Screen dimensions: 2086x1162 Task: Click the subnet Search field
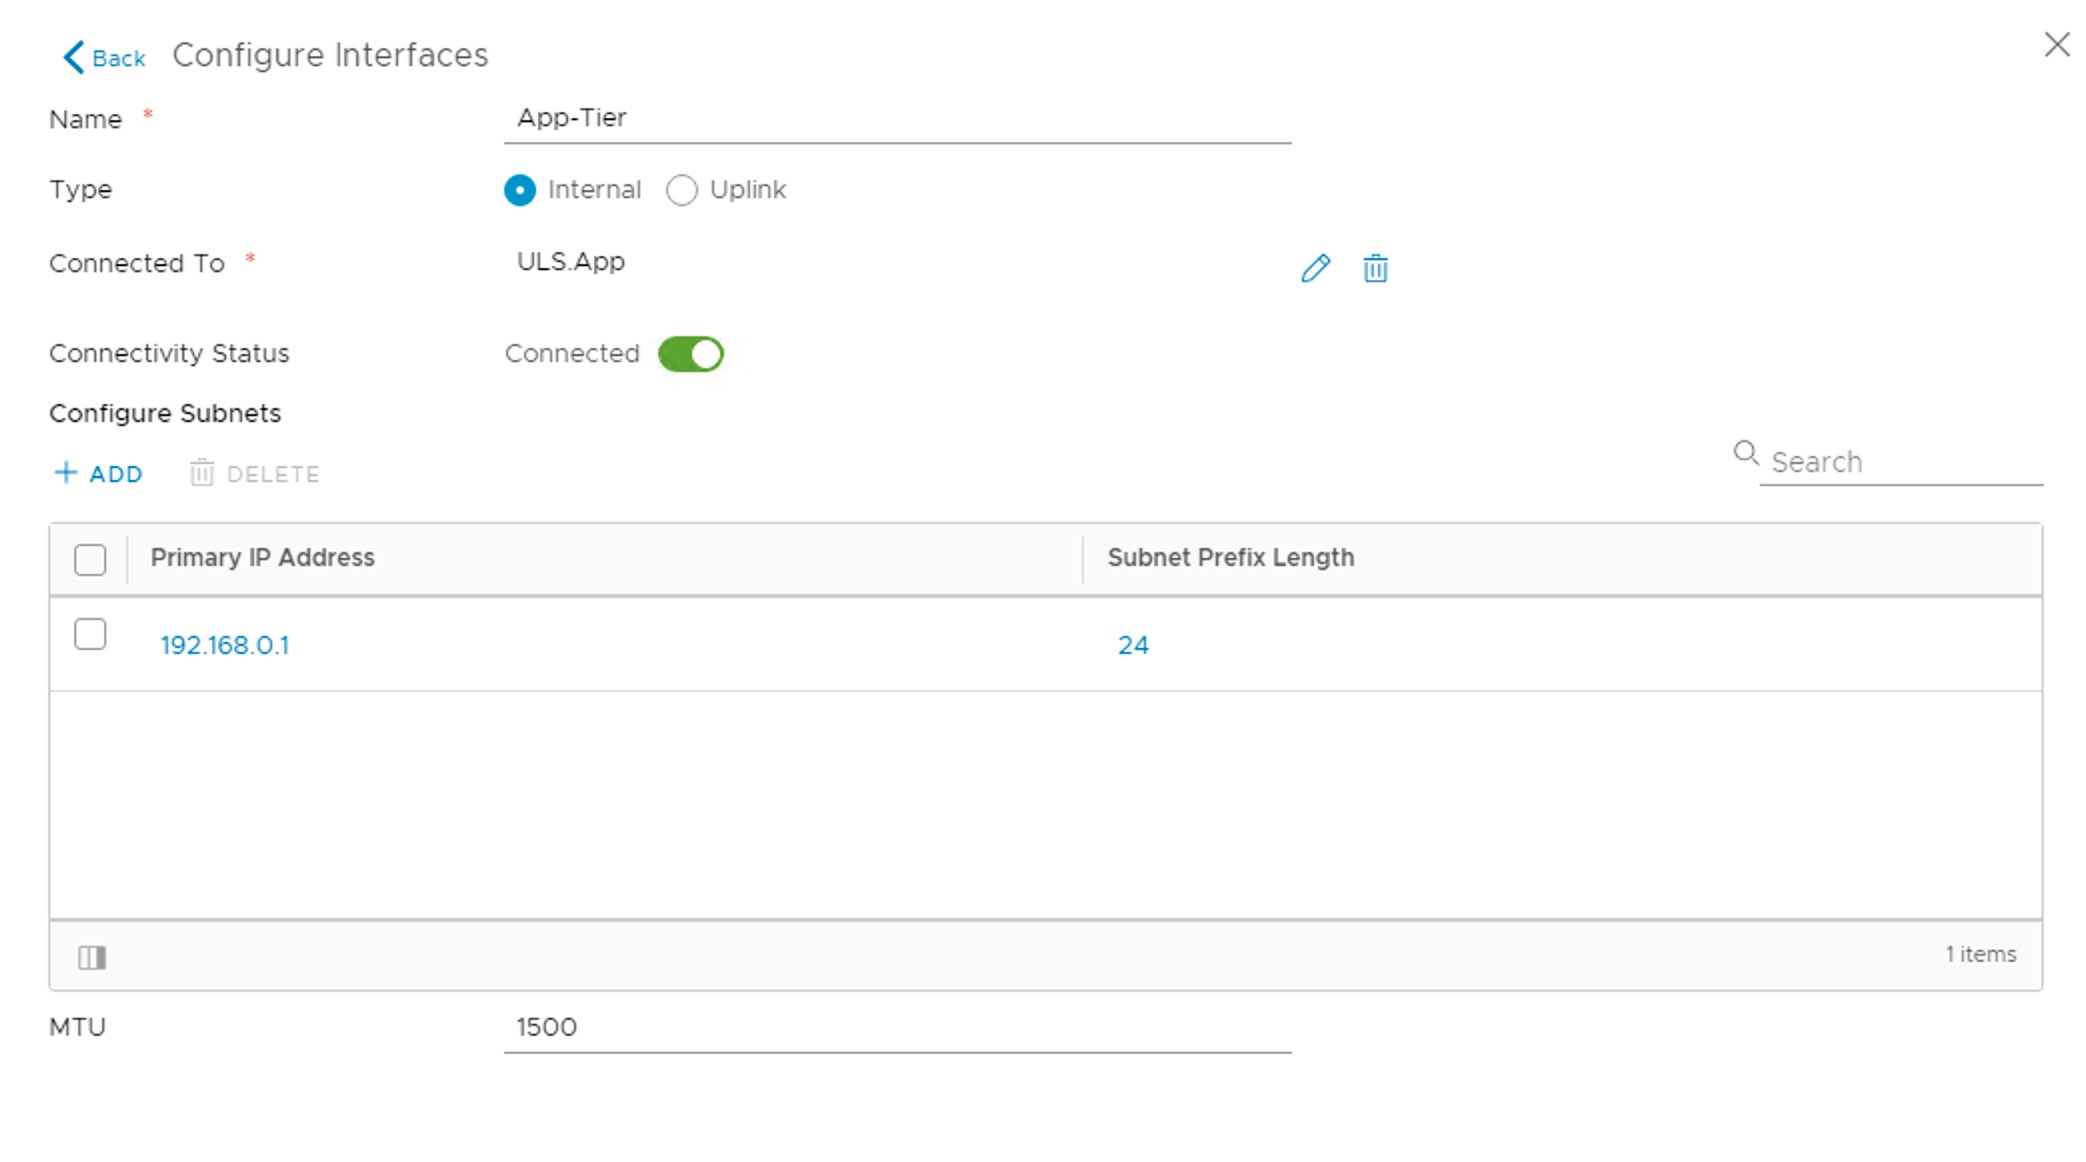(1900, 462)
